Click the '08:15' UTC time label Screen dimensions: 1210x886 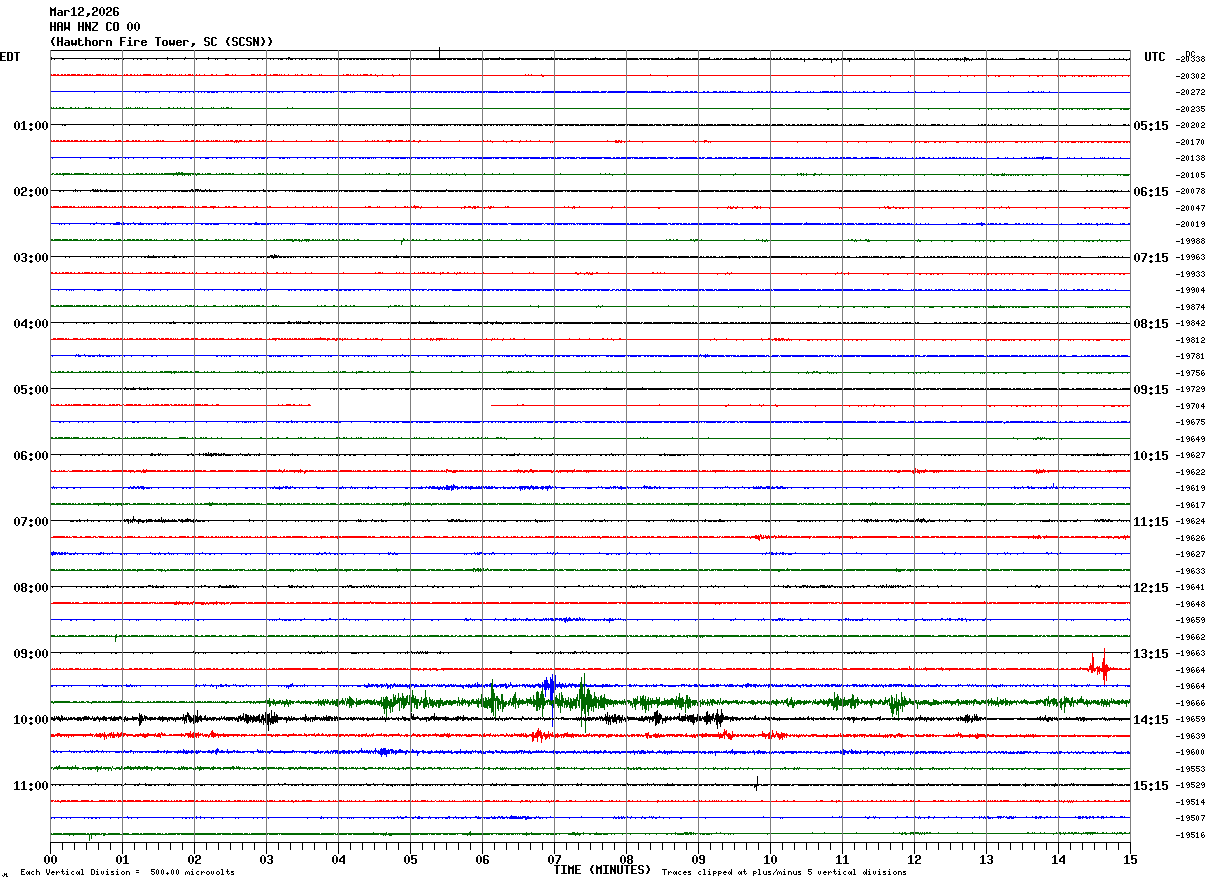1151,324
